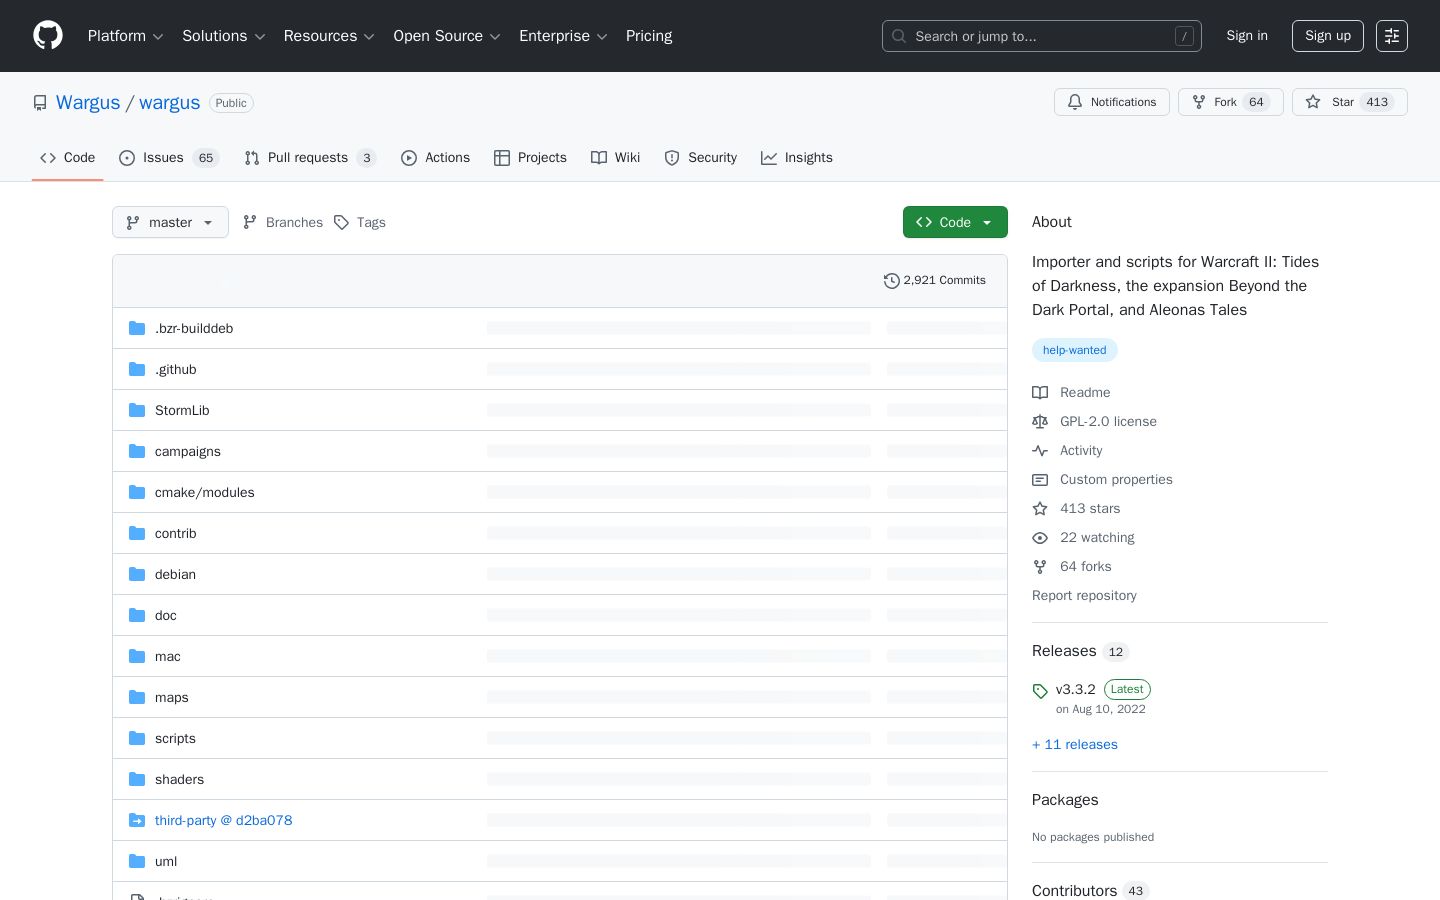Click the StormLib folder icon
The width and height of the screenshot is (1440, 900).
pyautogui.click(x=137, y=410)
